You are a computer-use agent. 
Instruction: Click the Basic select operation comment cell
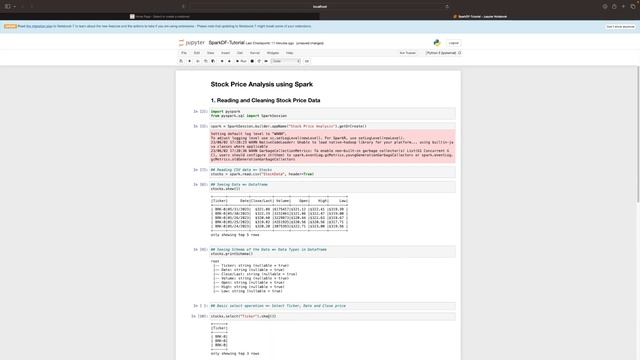(x=332, y=306)
